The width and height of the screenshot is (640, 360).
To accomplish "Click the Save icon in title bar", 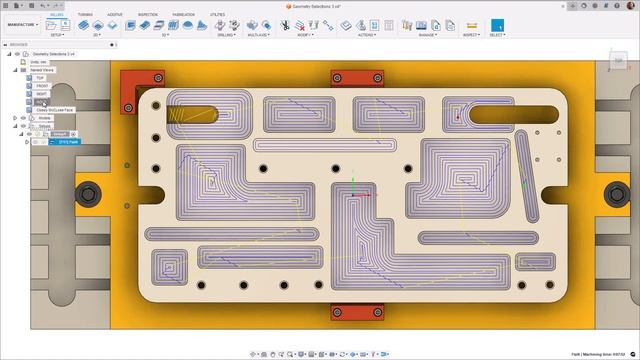I will coord(31,6).
